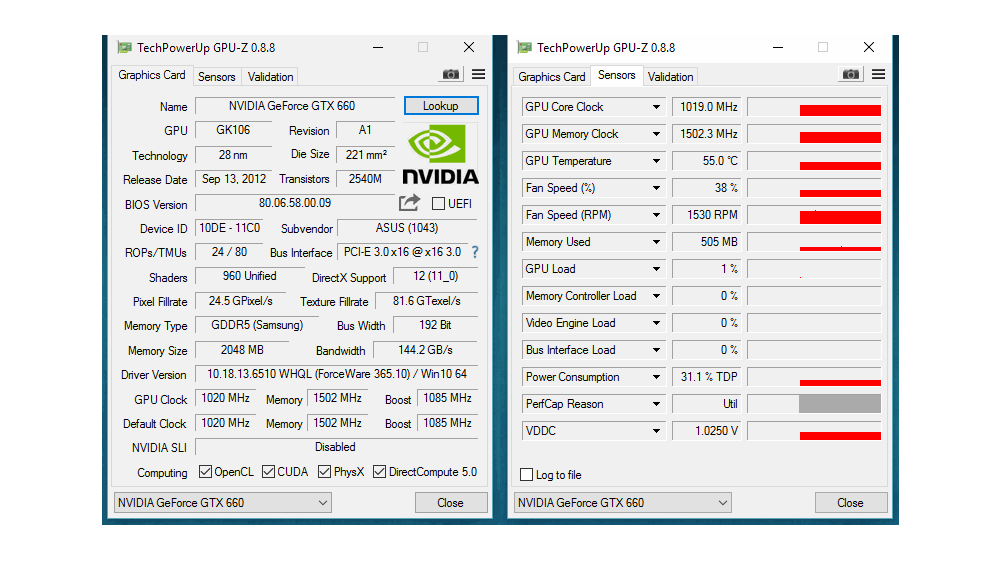Viewport: 1000px width, 563px height.
Task: Toggle the UEFI checkbox
Action: pyautogui.click(x=438, y=204)
